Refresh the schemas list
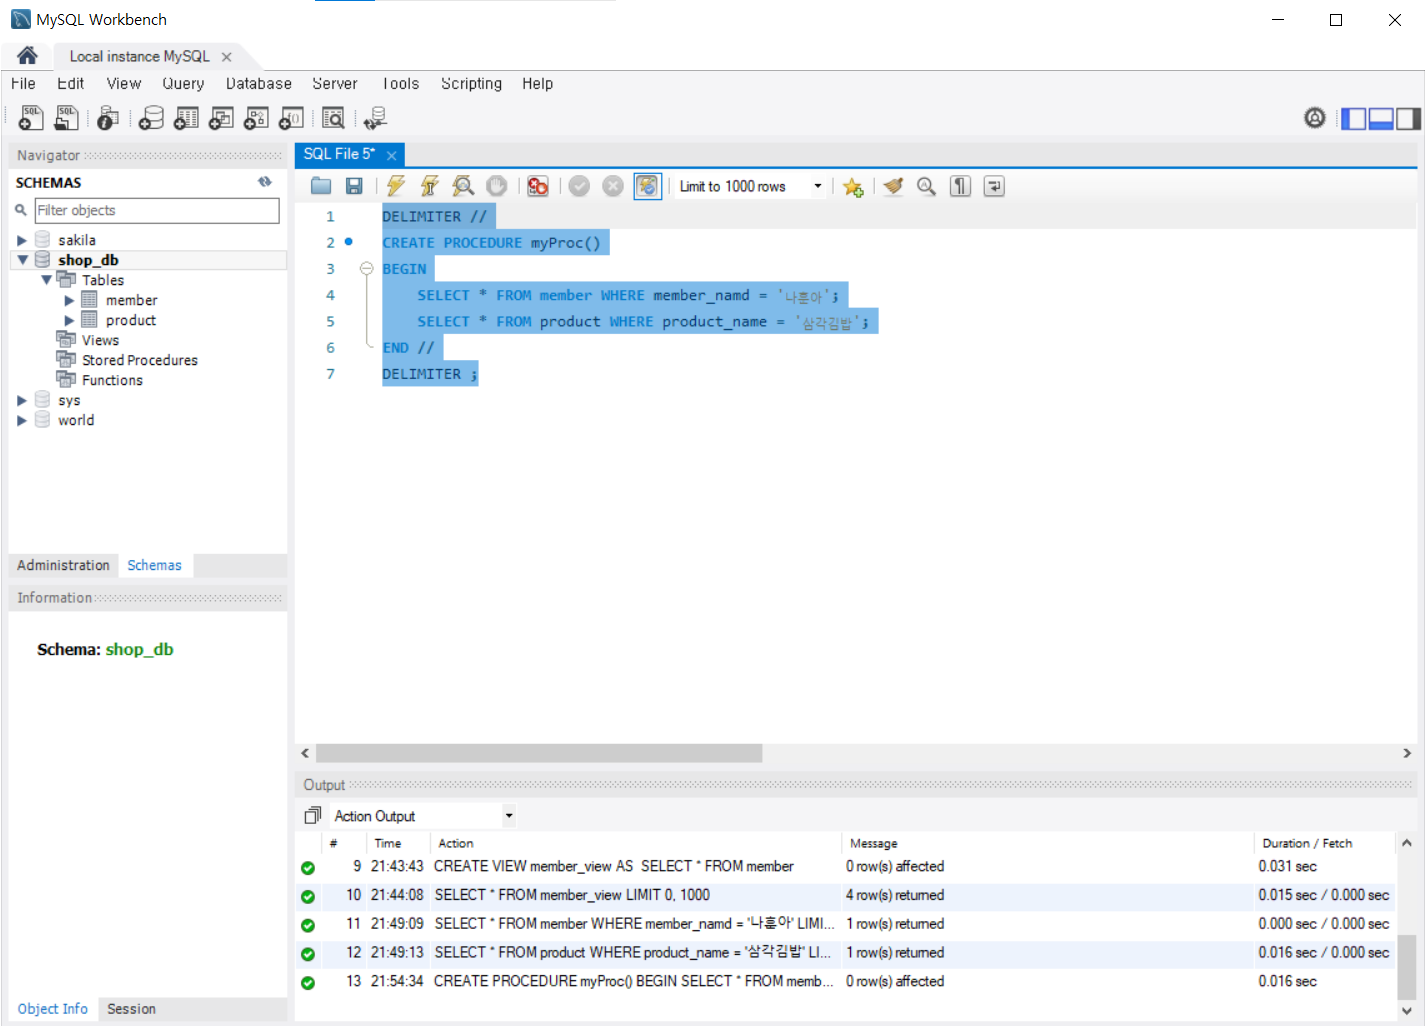1426x1026 pixels. [265, 182]
